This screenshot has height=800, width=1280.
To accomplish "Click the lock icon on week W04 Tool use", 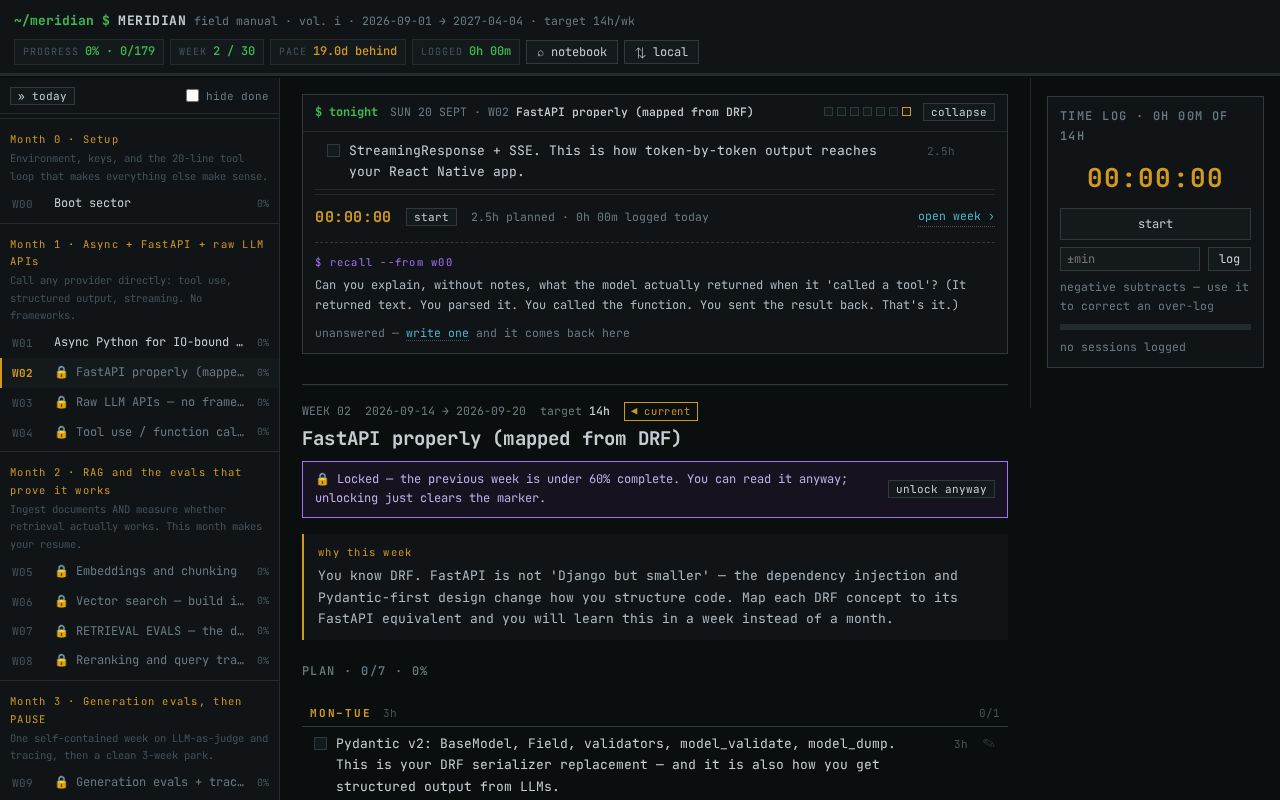I will click(61, 432).
